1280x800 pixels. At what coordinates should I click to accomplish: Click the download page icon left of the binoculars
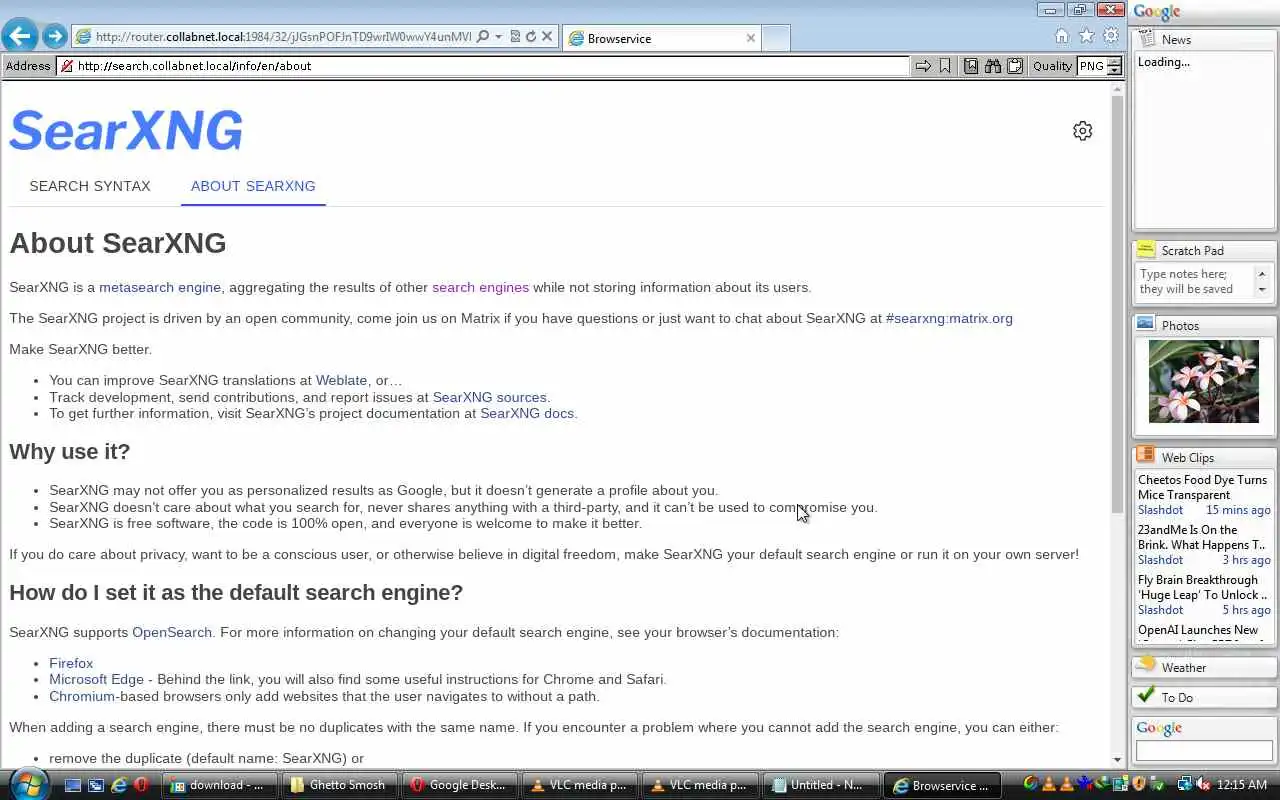(x=971, y=66)
